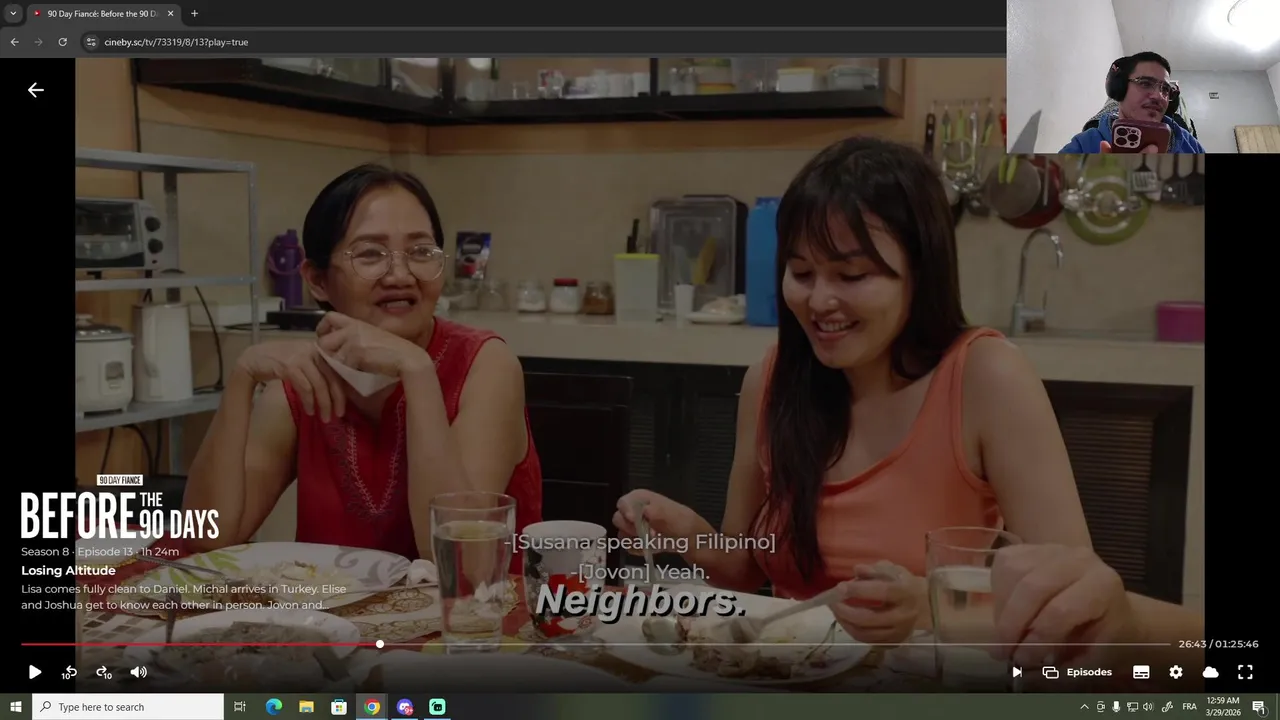Rewind the video 10 seconds
Viewport: 1280px width, 720px height.
(x=69, y=672)
